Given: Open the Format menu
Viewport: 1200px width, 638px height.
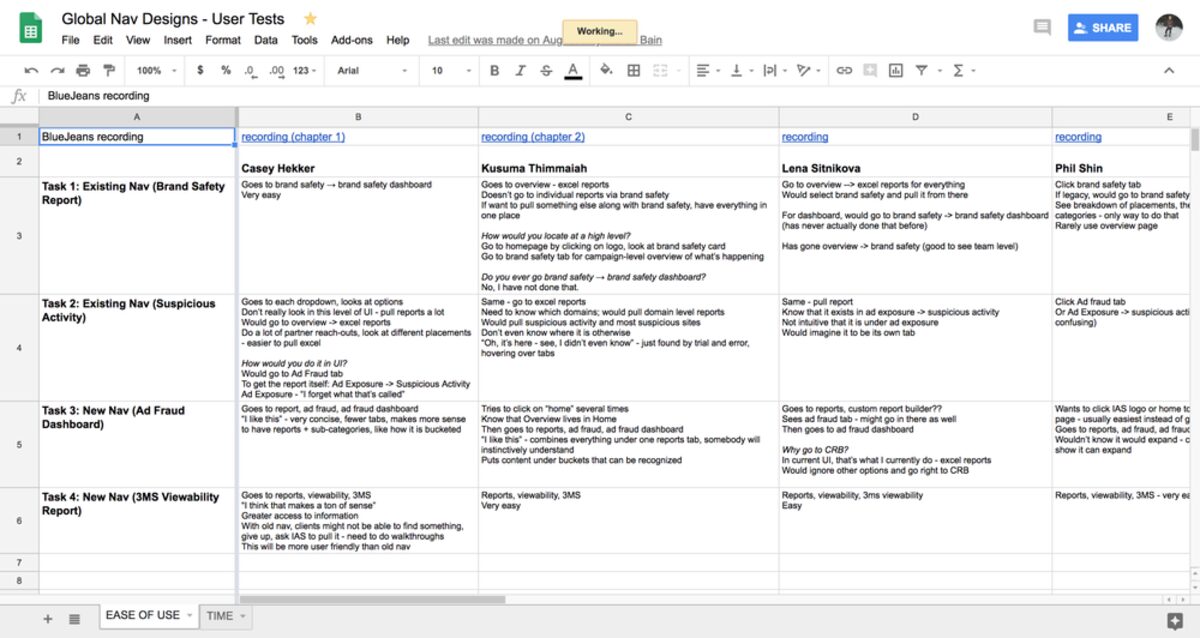Looking at the screenshot, I should 223,40.
